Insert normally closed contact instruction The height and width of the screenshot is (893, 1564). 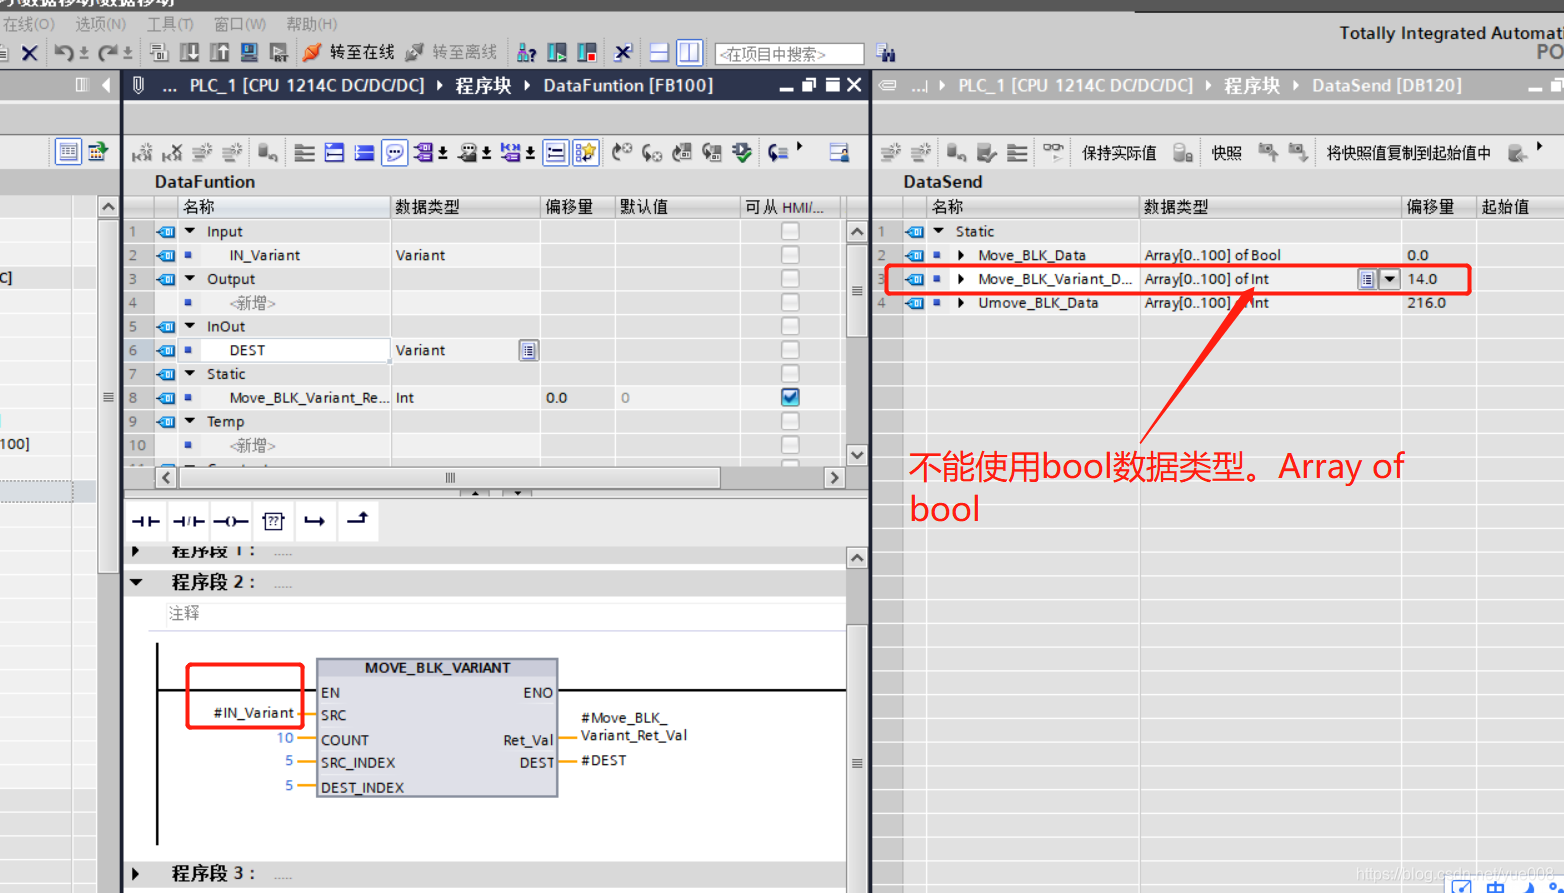pyautogui.click(x=188, y=521)
